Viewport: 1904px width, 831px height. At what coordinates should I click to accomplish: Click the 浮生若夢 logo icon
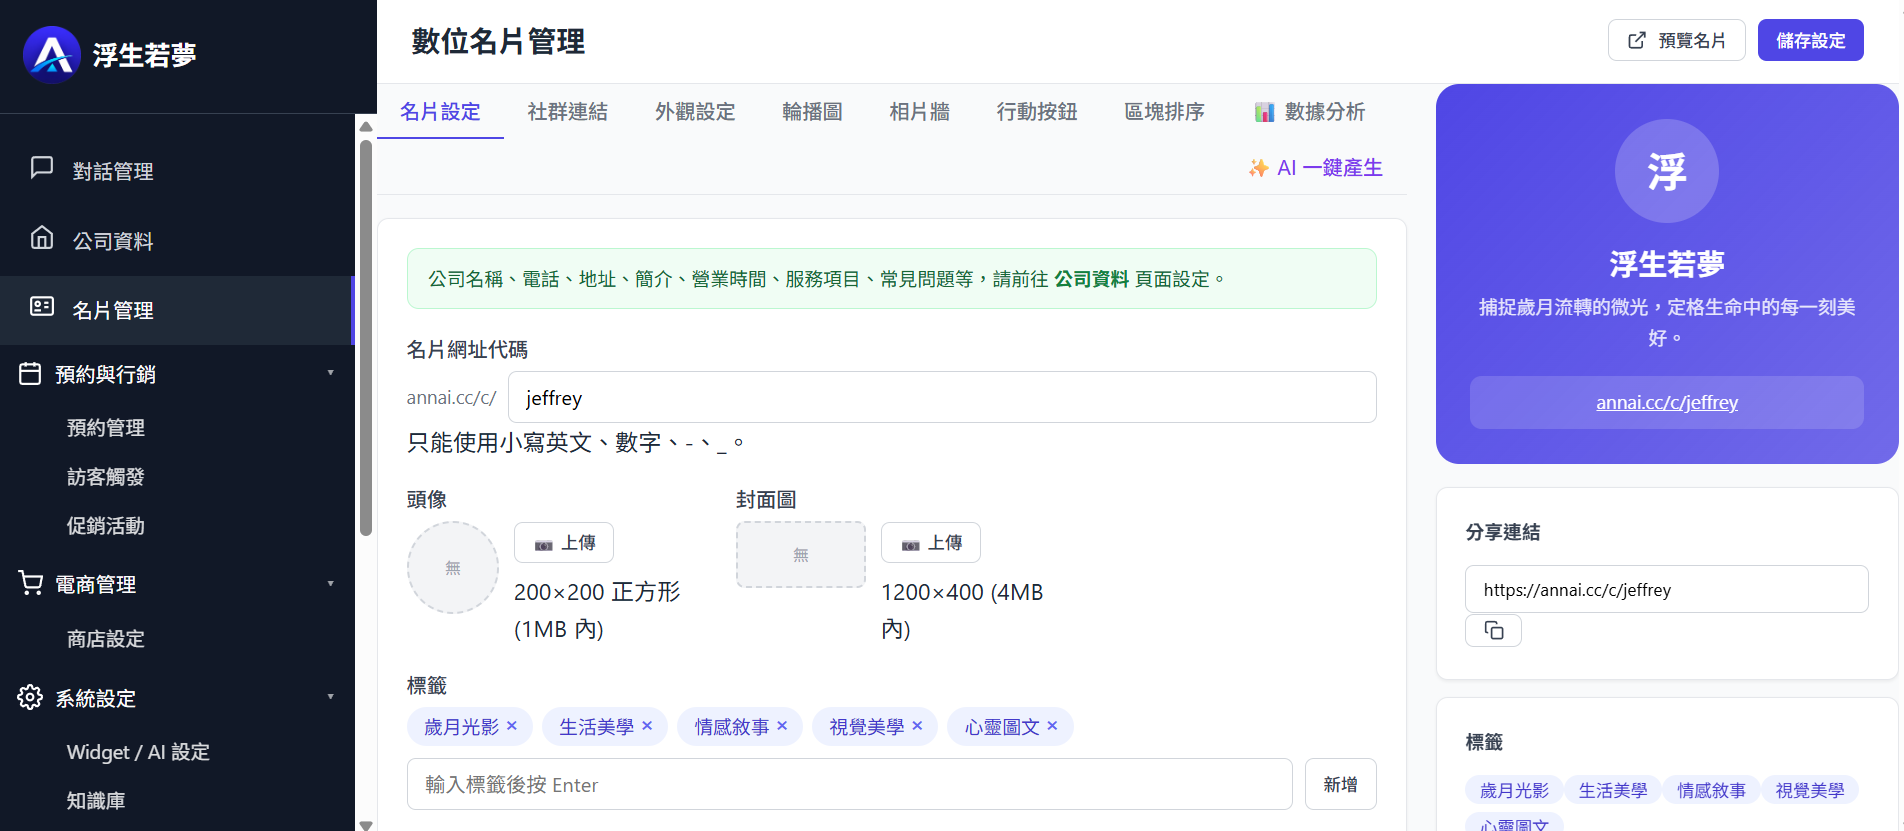[52, 54]
